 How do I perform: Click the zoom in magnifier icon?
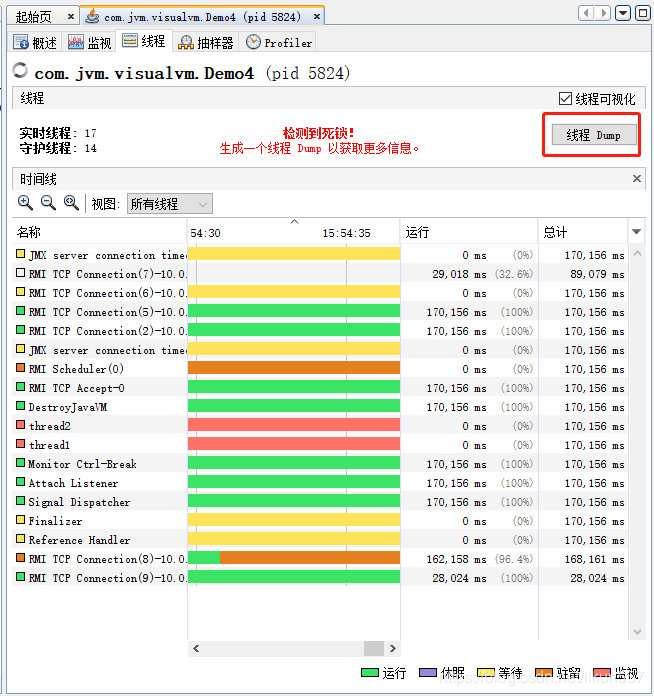click(25, 203)
